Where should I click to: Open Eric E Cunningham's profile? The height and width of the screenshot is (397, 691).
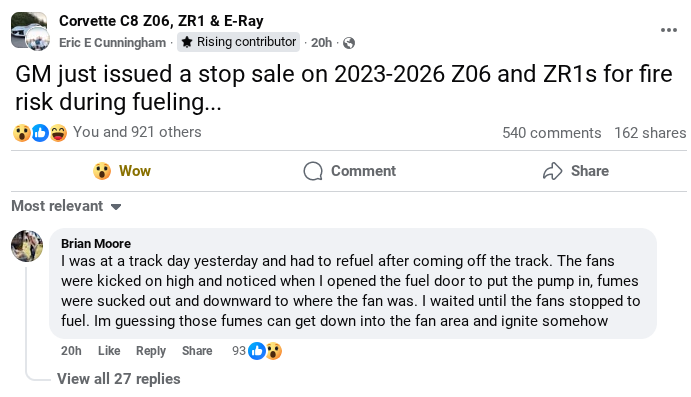[x=112, y=43]
